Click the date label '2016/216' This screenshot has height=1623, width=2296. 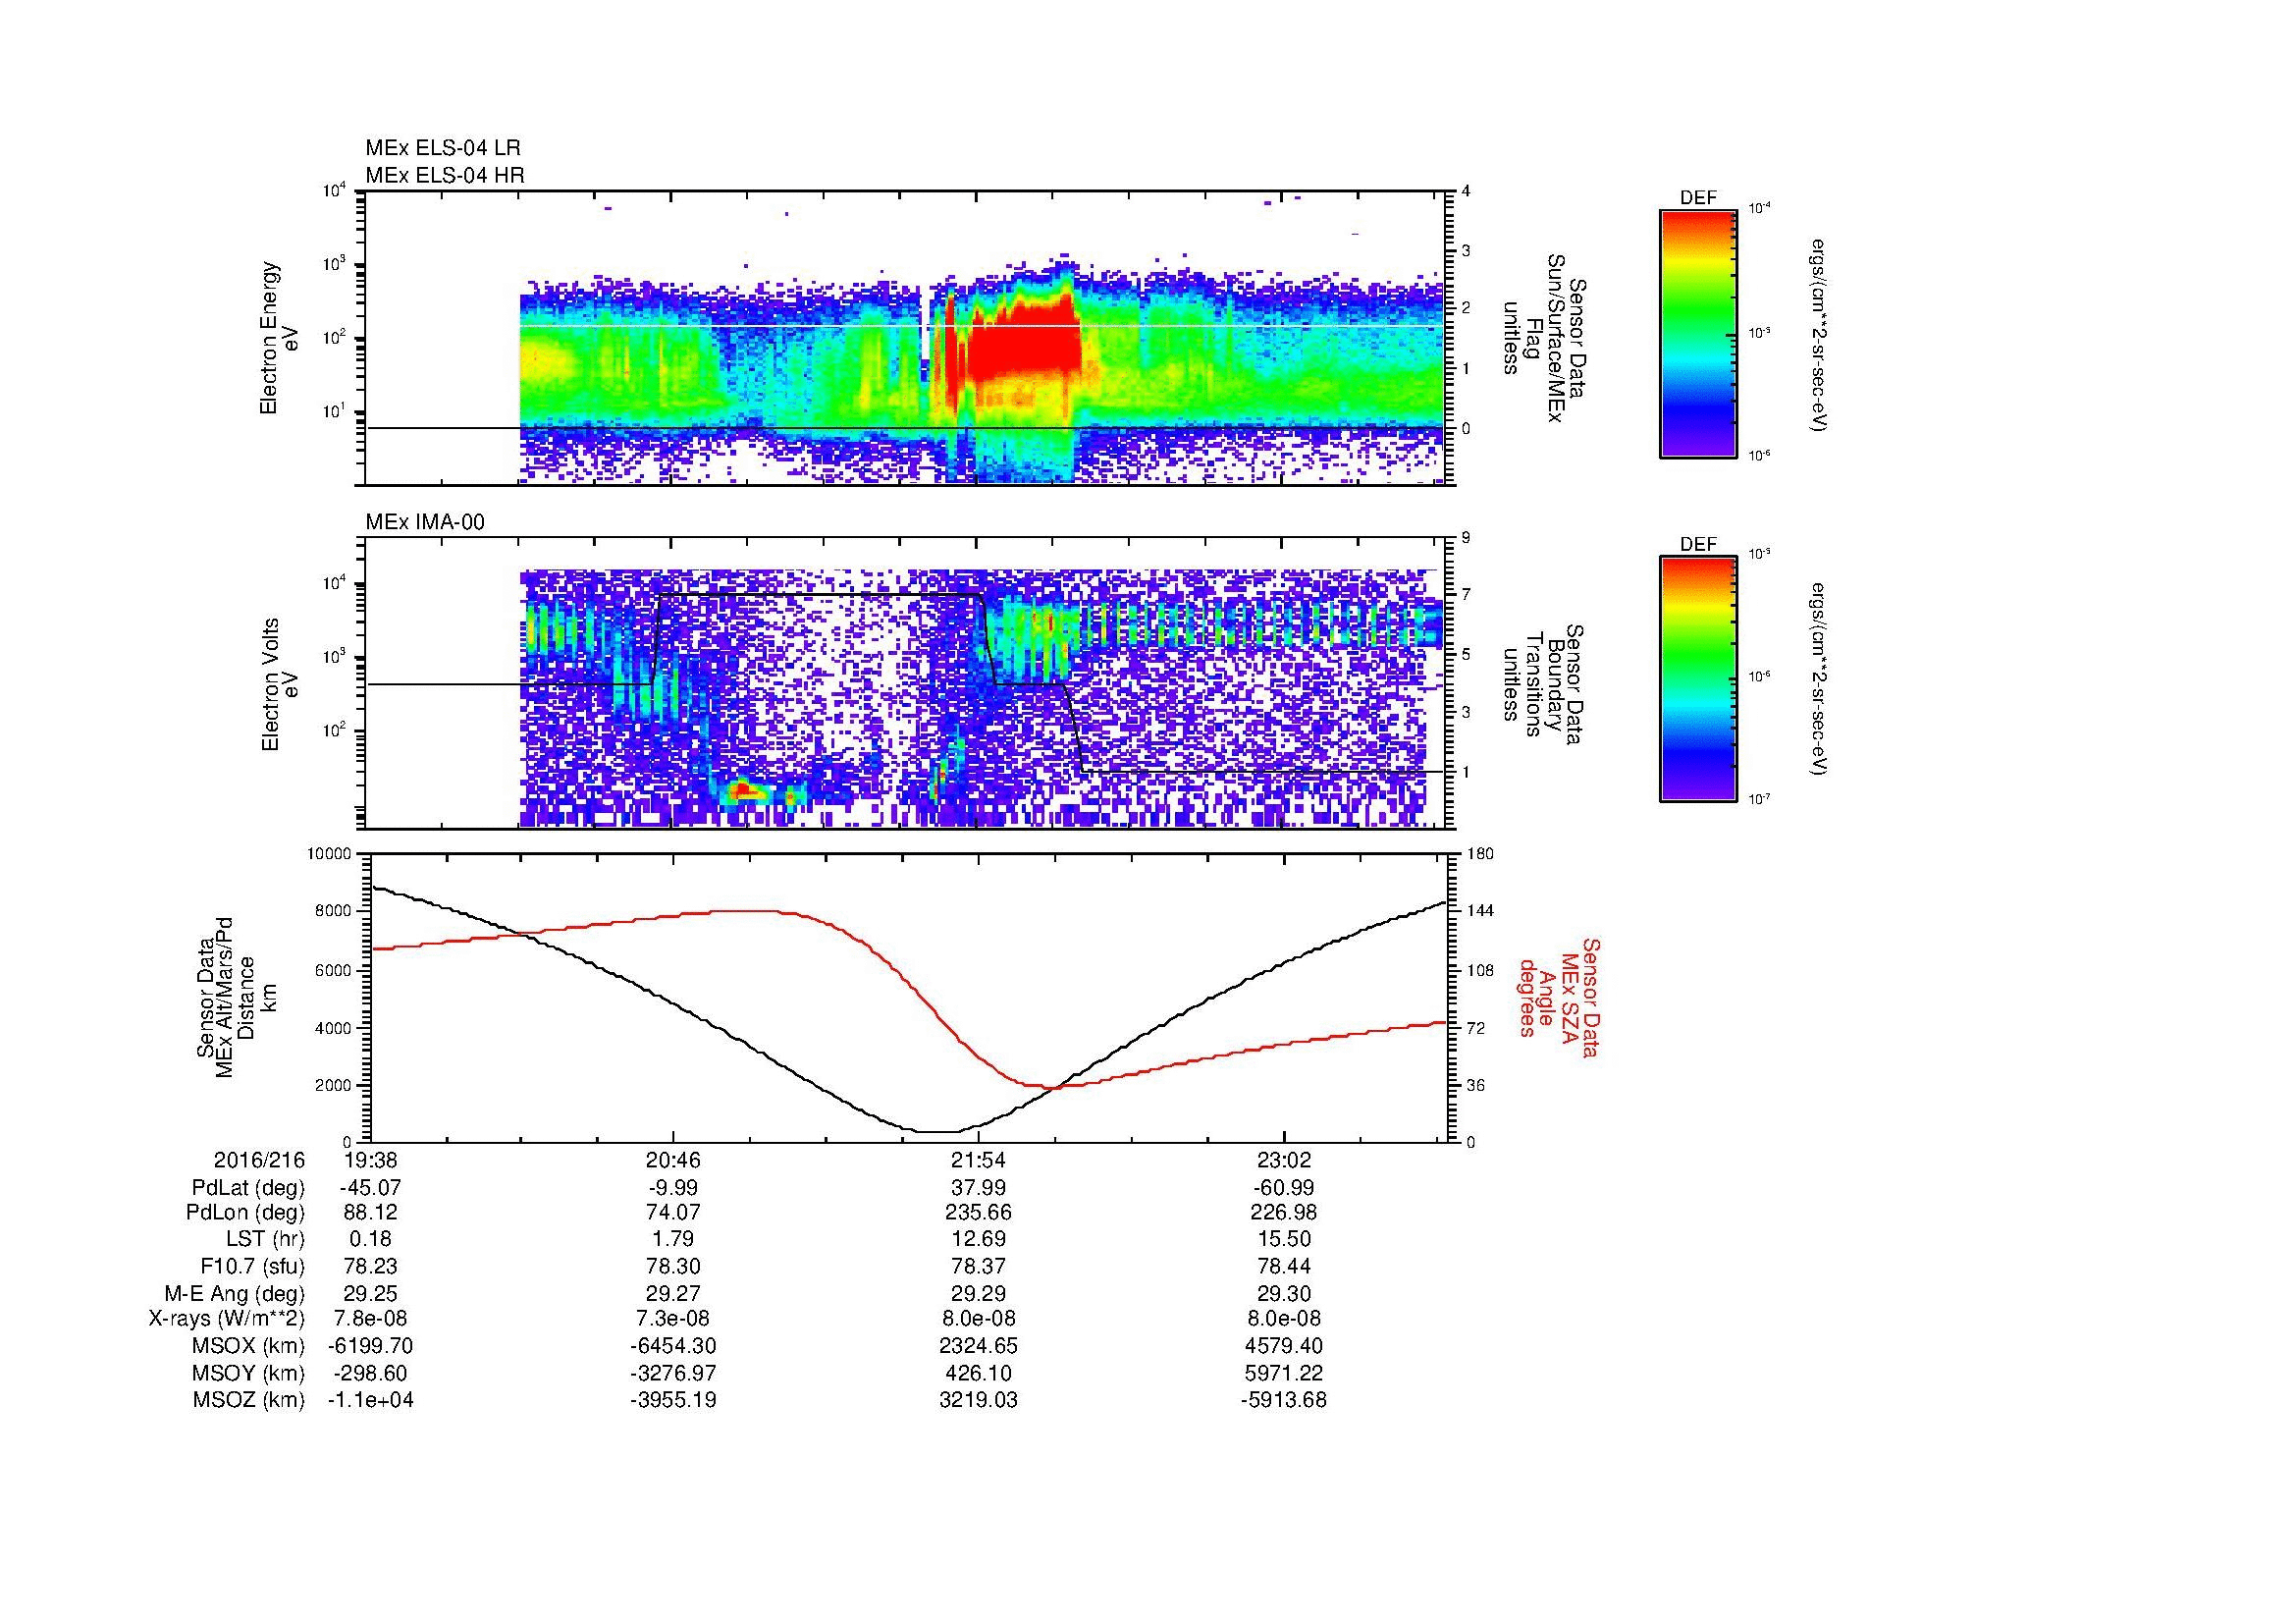(x=259, y=1161)
